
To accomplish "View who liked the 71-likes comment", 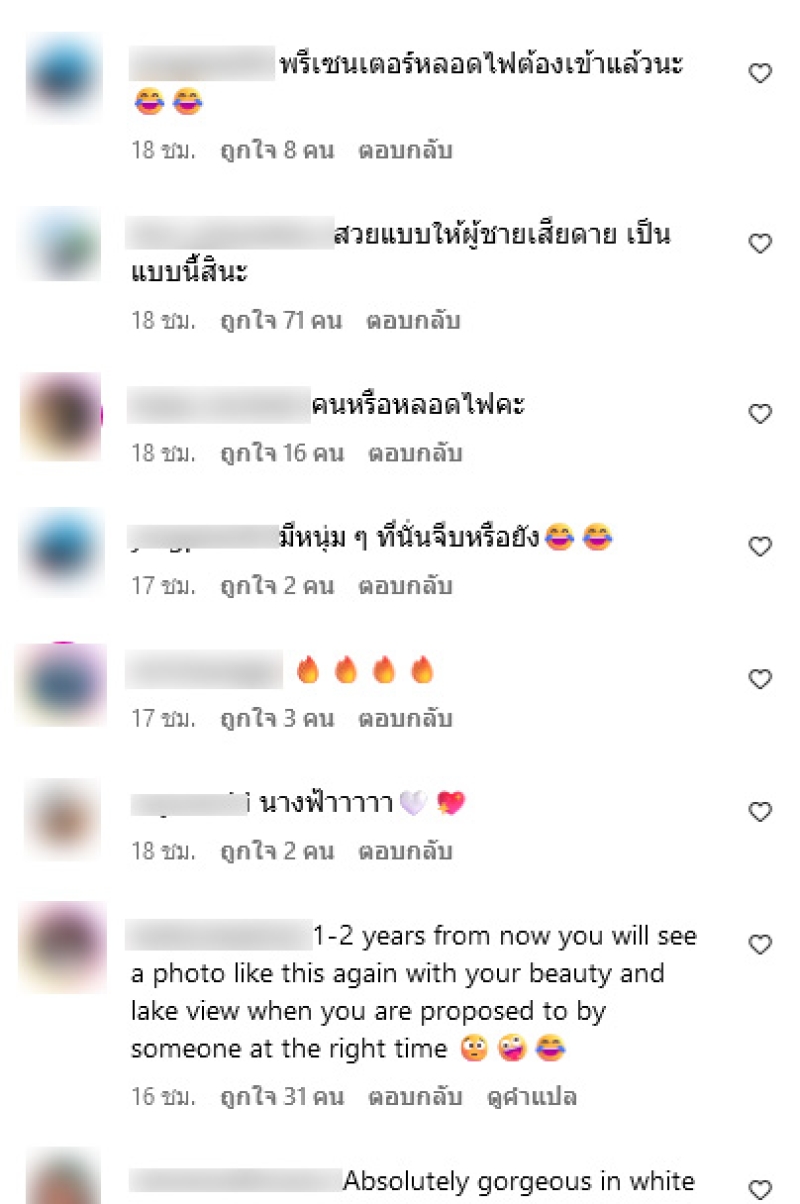I will 281,321.
